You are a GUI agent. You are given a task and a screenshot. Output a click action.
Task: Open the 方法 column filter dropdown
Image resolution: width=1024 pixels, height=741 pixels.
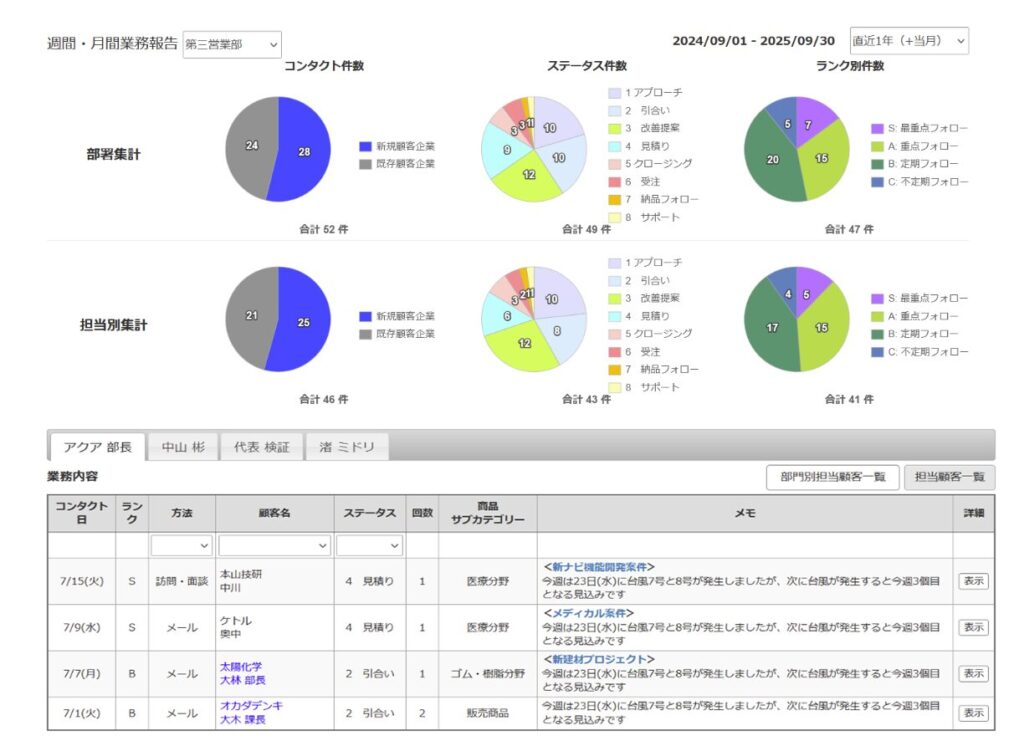181,545
